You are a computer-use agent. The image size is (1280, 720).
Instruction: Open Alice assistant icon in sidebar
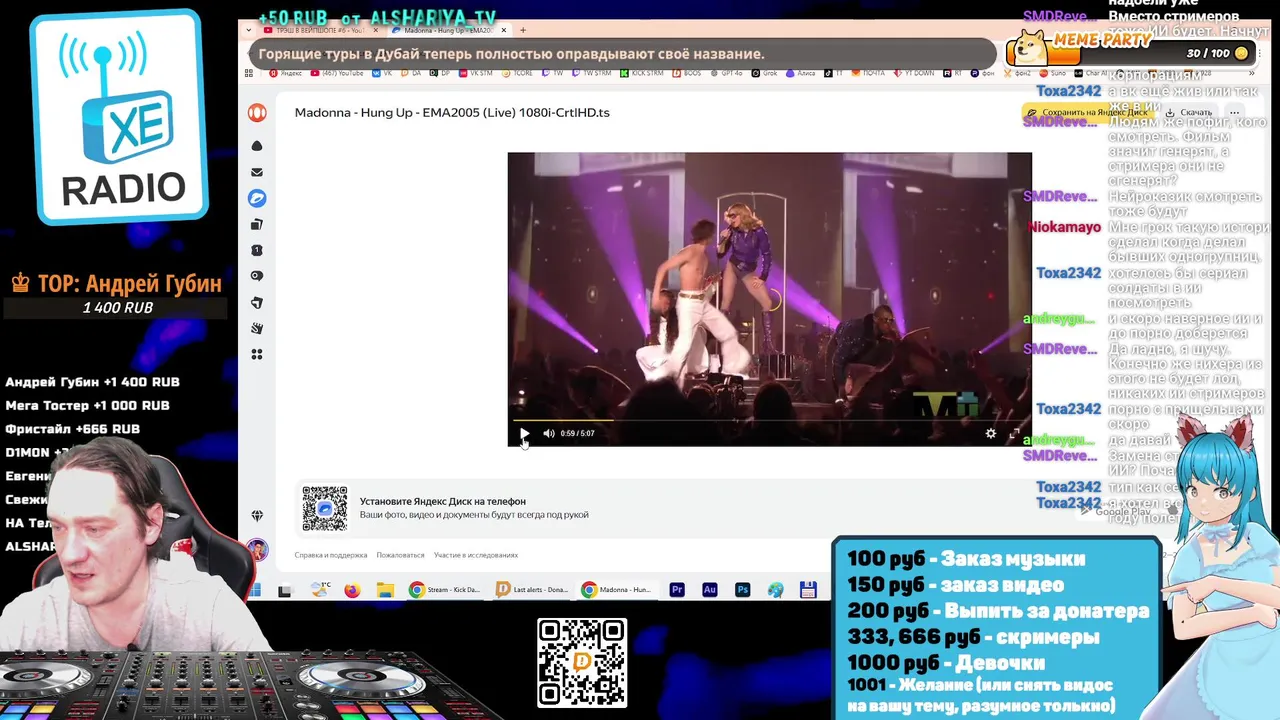coord(257,146)
